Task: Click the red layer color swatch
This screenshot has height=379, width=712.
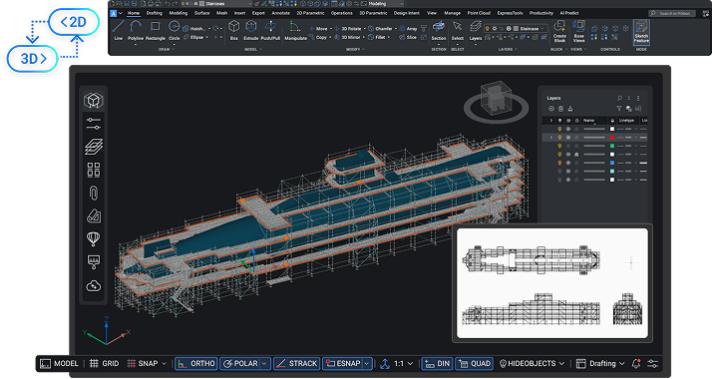Action: pyautogui.click(x=612, y=138)
